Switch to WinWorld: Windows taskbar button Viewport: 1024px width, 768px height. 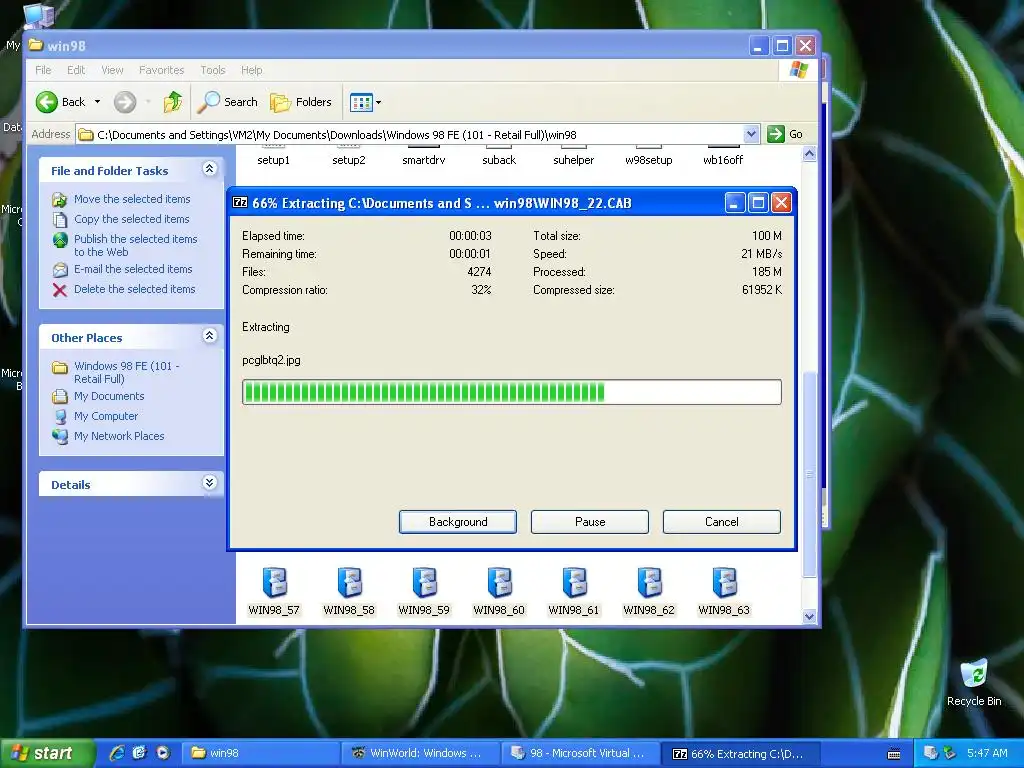(420, 753)
